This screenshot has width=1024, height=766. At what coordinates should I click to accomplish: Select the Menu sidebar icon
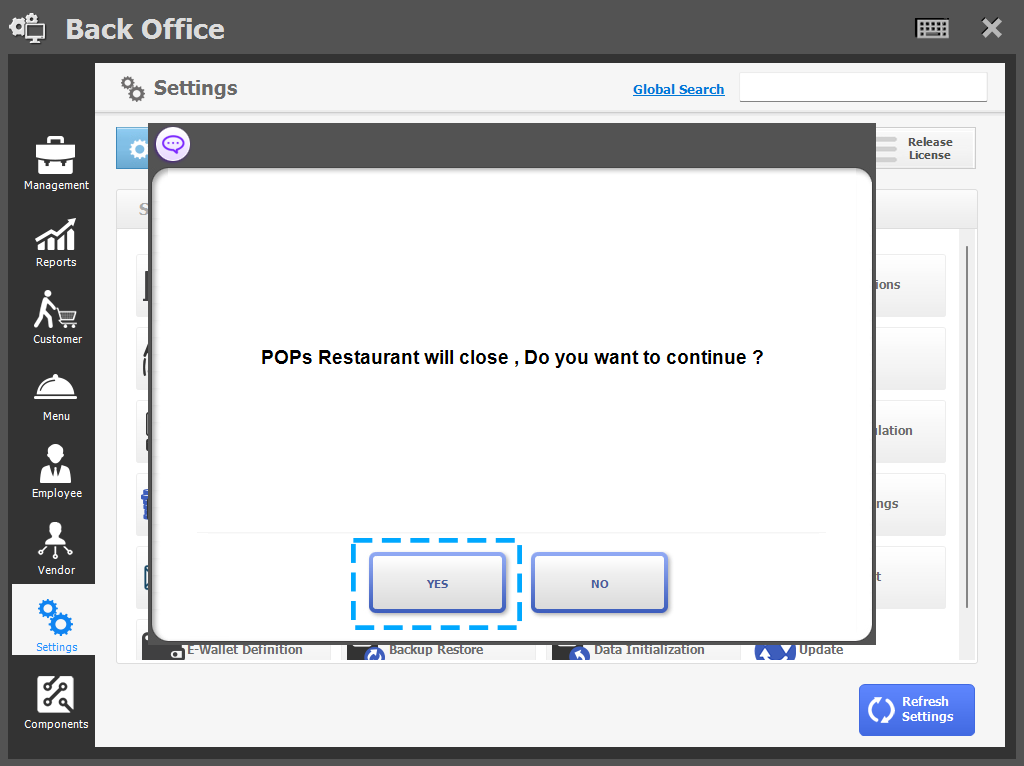click(x=55, y=394)
